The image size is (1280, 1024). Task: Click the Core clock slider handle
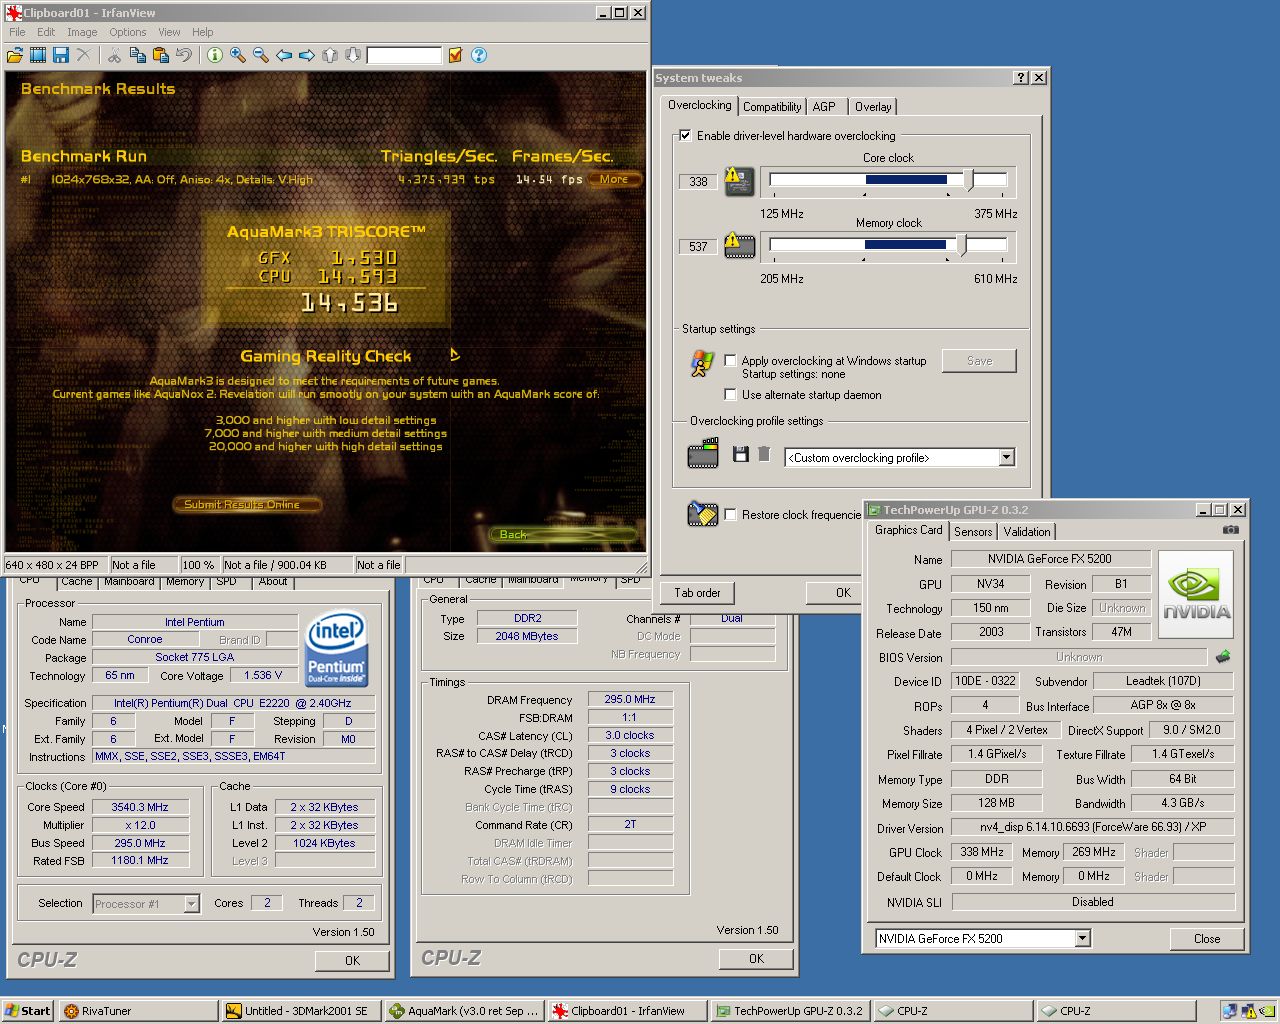969,180
